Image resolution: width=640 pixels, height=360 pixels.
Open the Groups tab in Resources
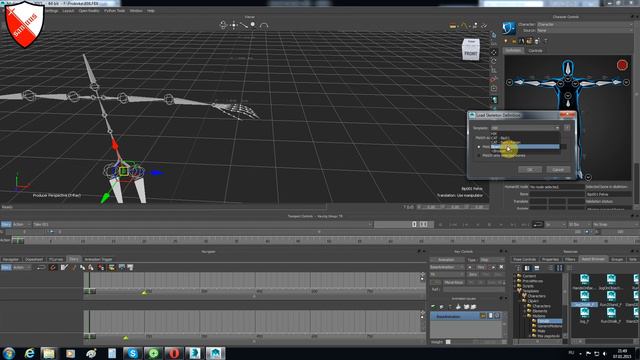point(617,259)
